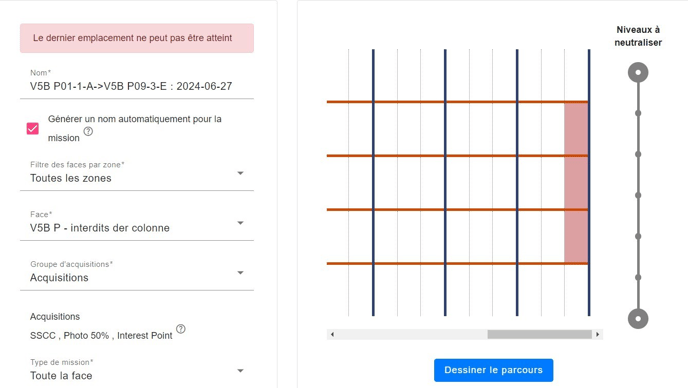Viewport: 688px width, 388px height.
Task: Click Dessiner le parcours button
Action: [x=494, y=370]
